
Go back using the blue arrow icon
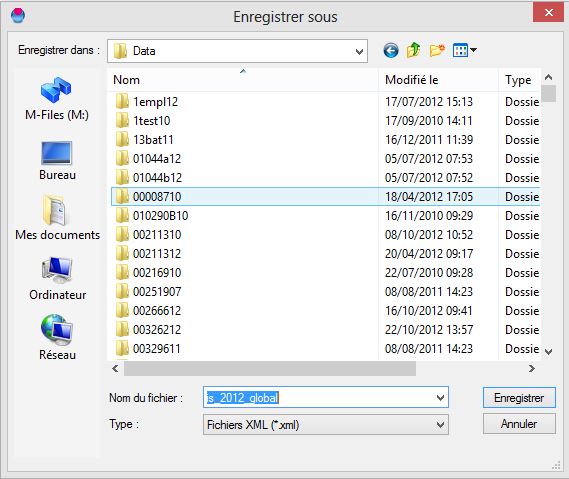[x=391, y=50]
